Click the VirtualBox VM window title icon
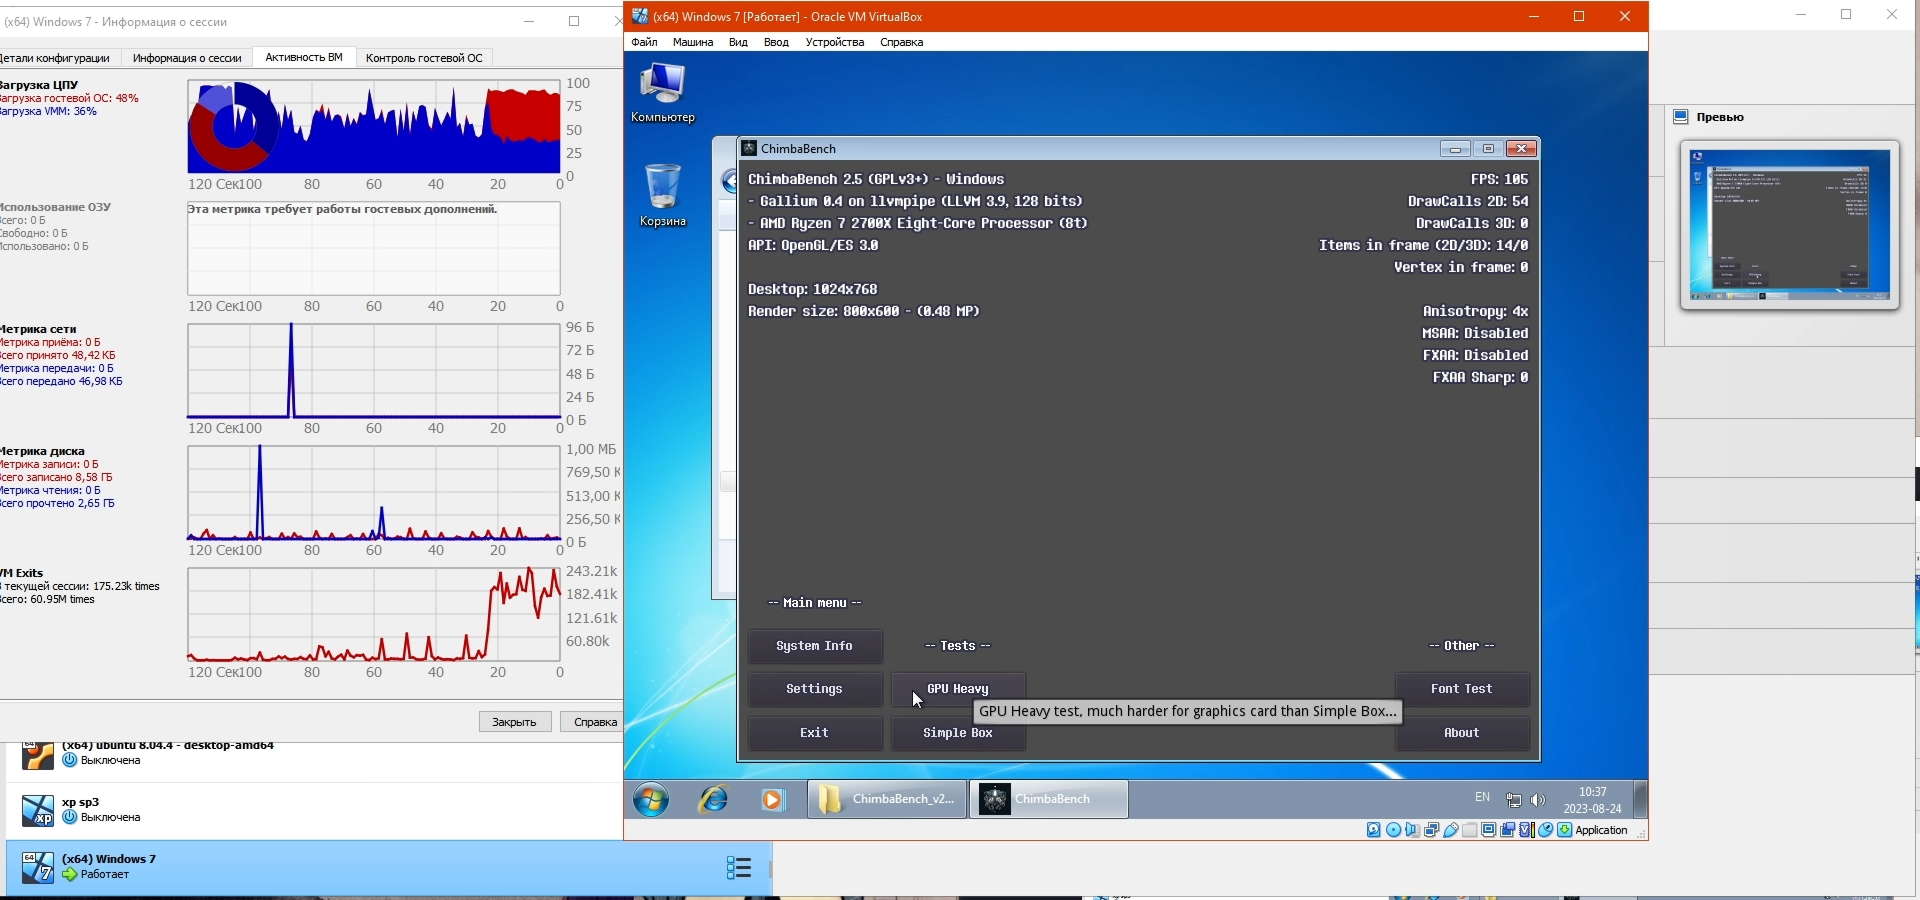1920x900 pixels. (640, 16)
